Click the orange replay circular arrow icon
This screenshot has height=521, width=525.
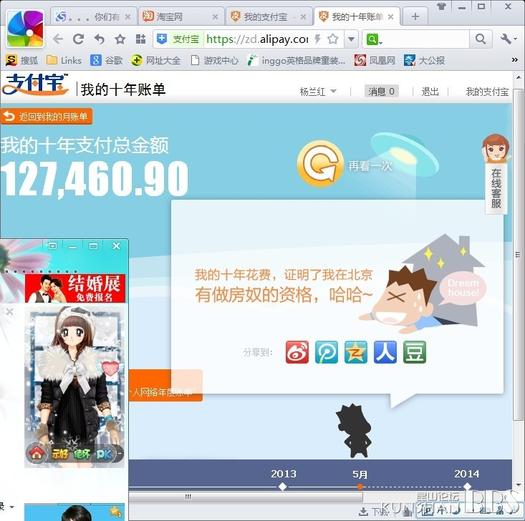pos(320,163)
